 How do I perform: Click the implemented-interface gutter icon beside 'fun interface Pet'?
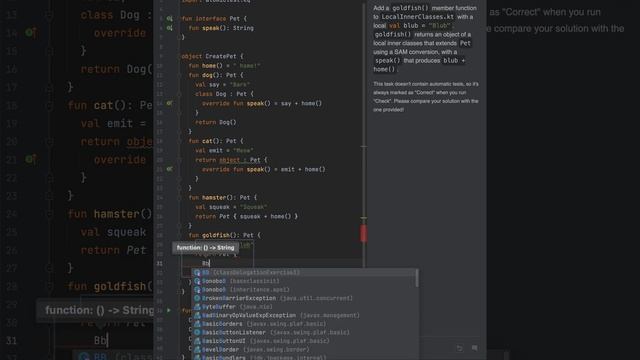[x=169, y=19]
